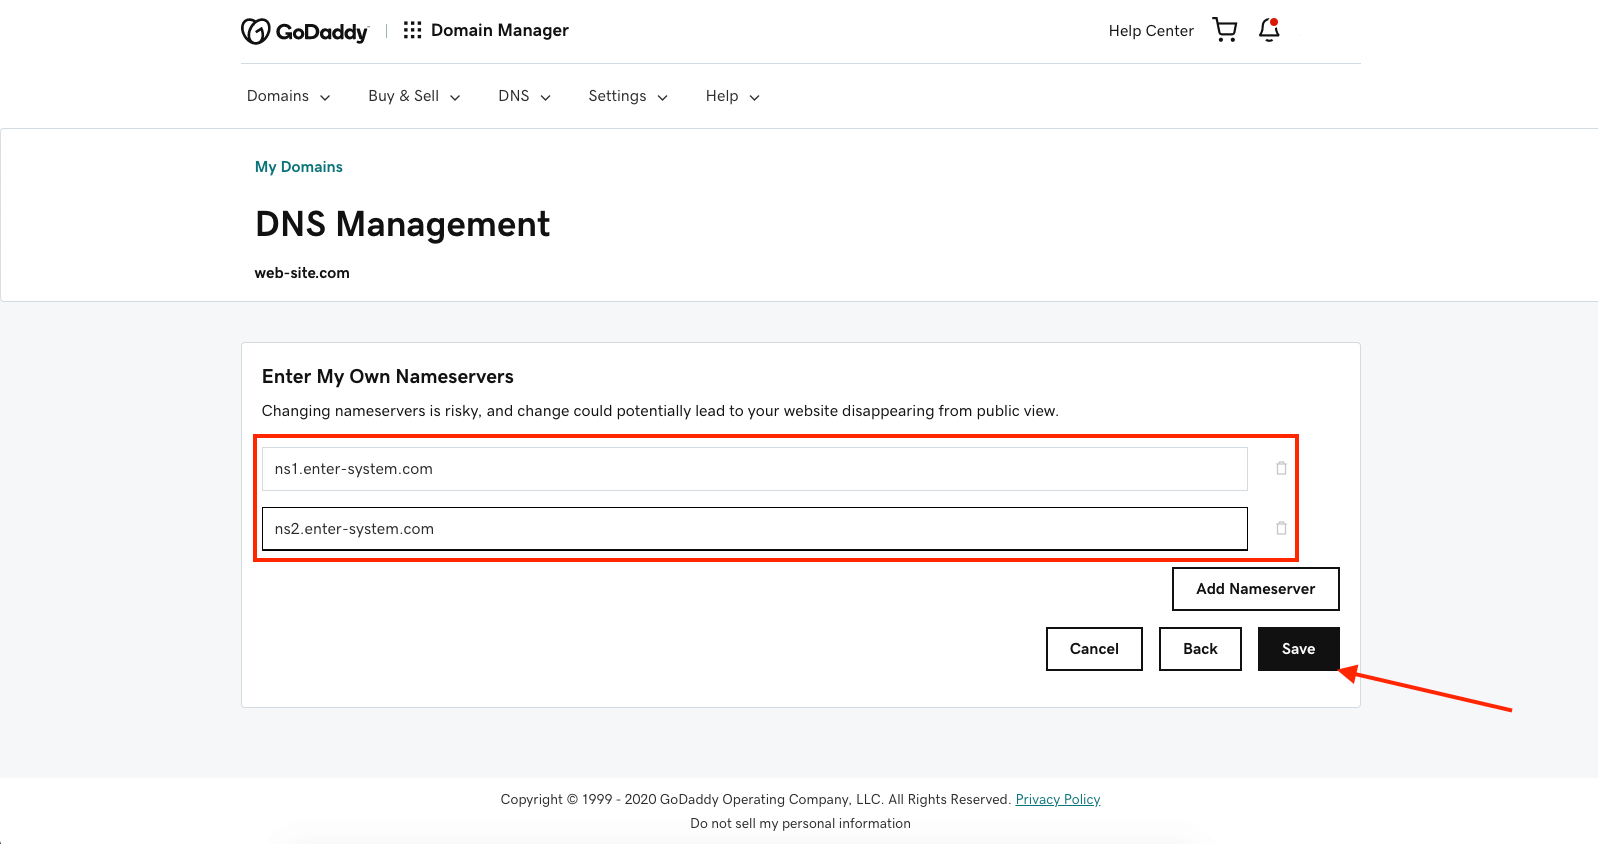Open the shopping cart

pyautogui.click(x=1224, y=30)
